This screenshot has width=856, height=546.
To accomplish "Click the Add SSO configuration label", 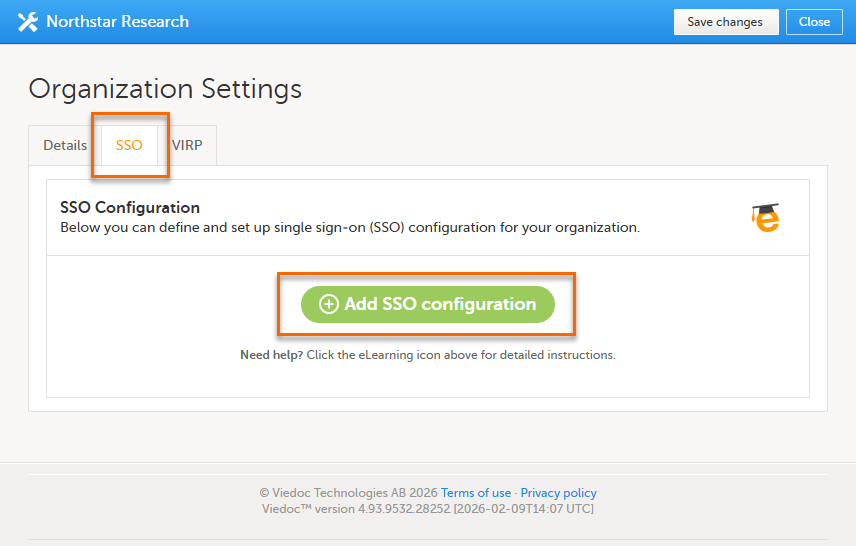I will pyautogui.click(x=440, y=304).
